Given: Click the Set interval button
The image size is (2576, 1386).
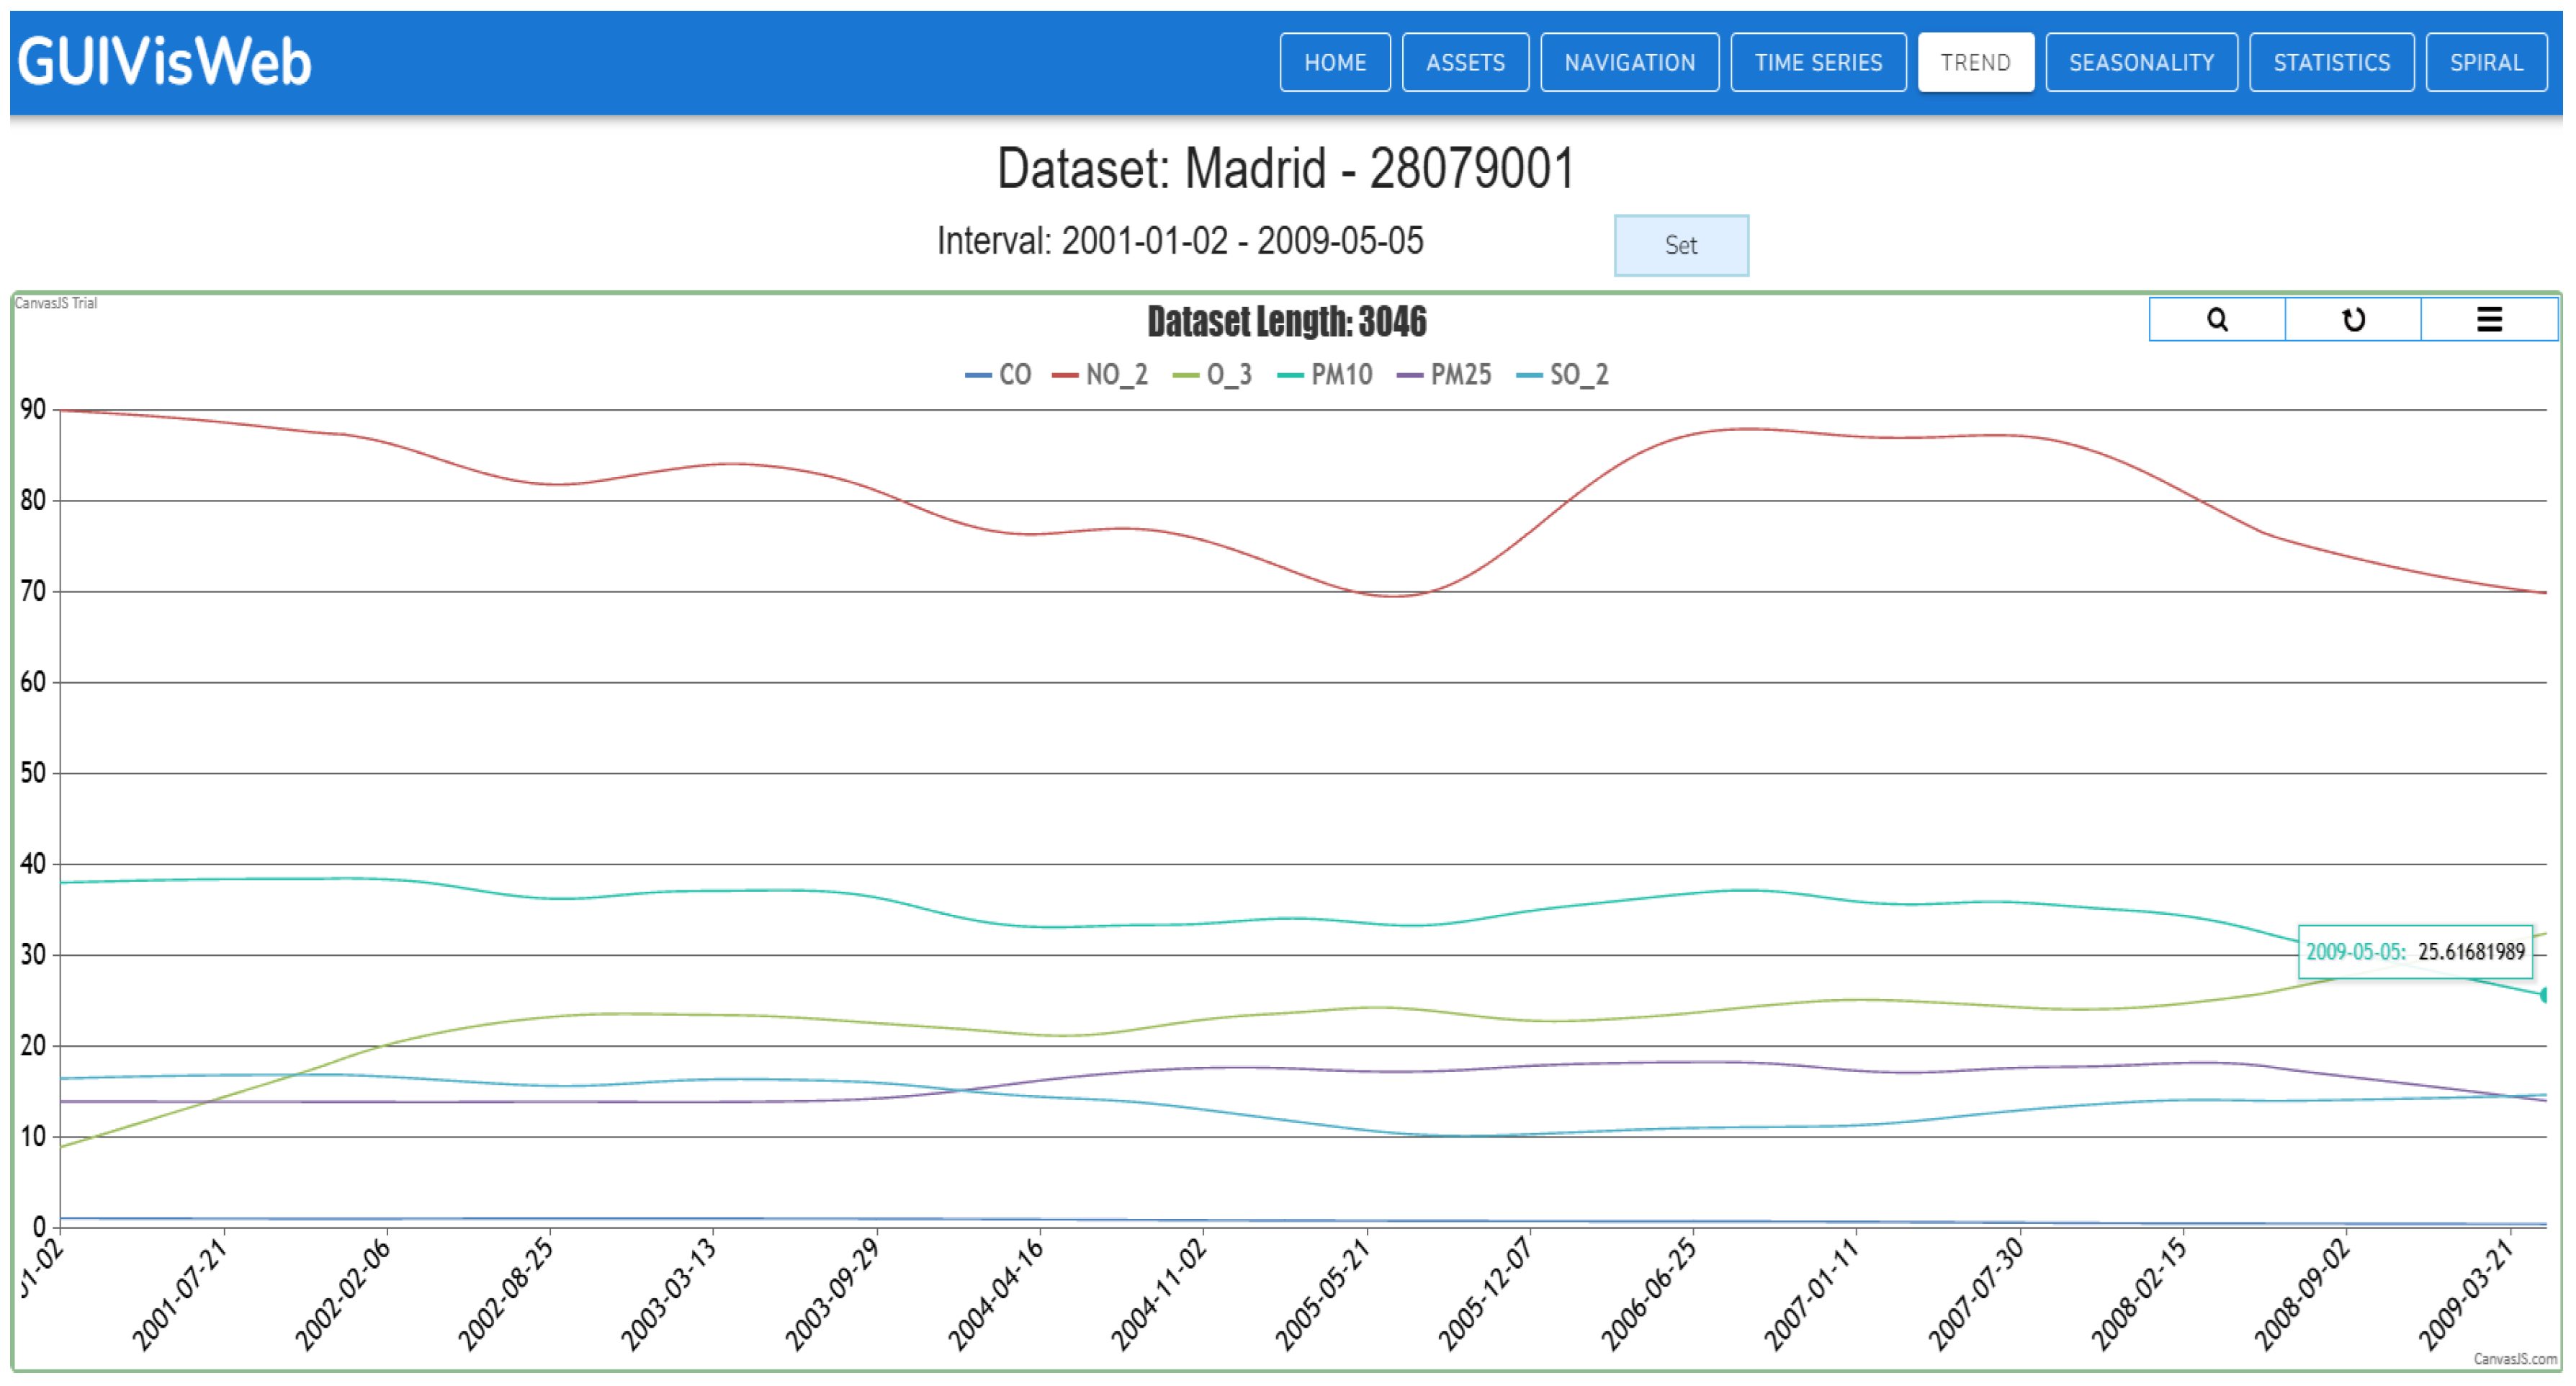Looking at the screenshot, I should [x=1681, y=245].
